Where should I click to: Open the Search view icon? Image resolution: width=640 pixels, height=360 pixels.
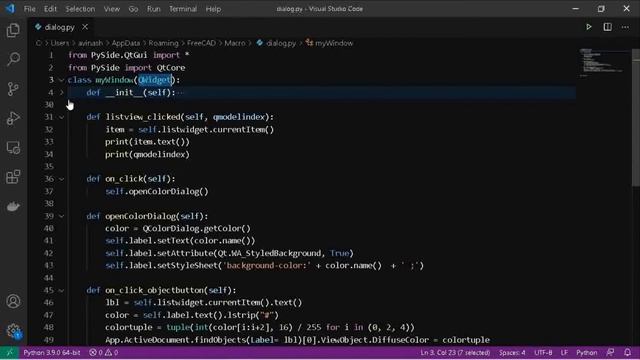coord(13,59)
